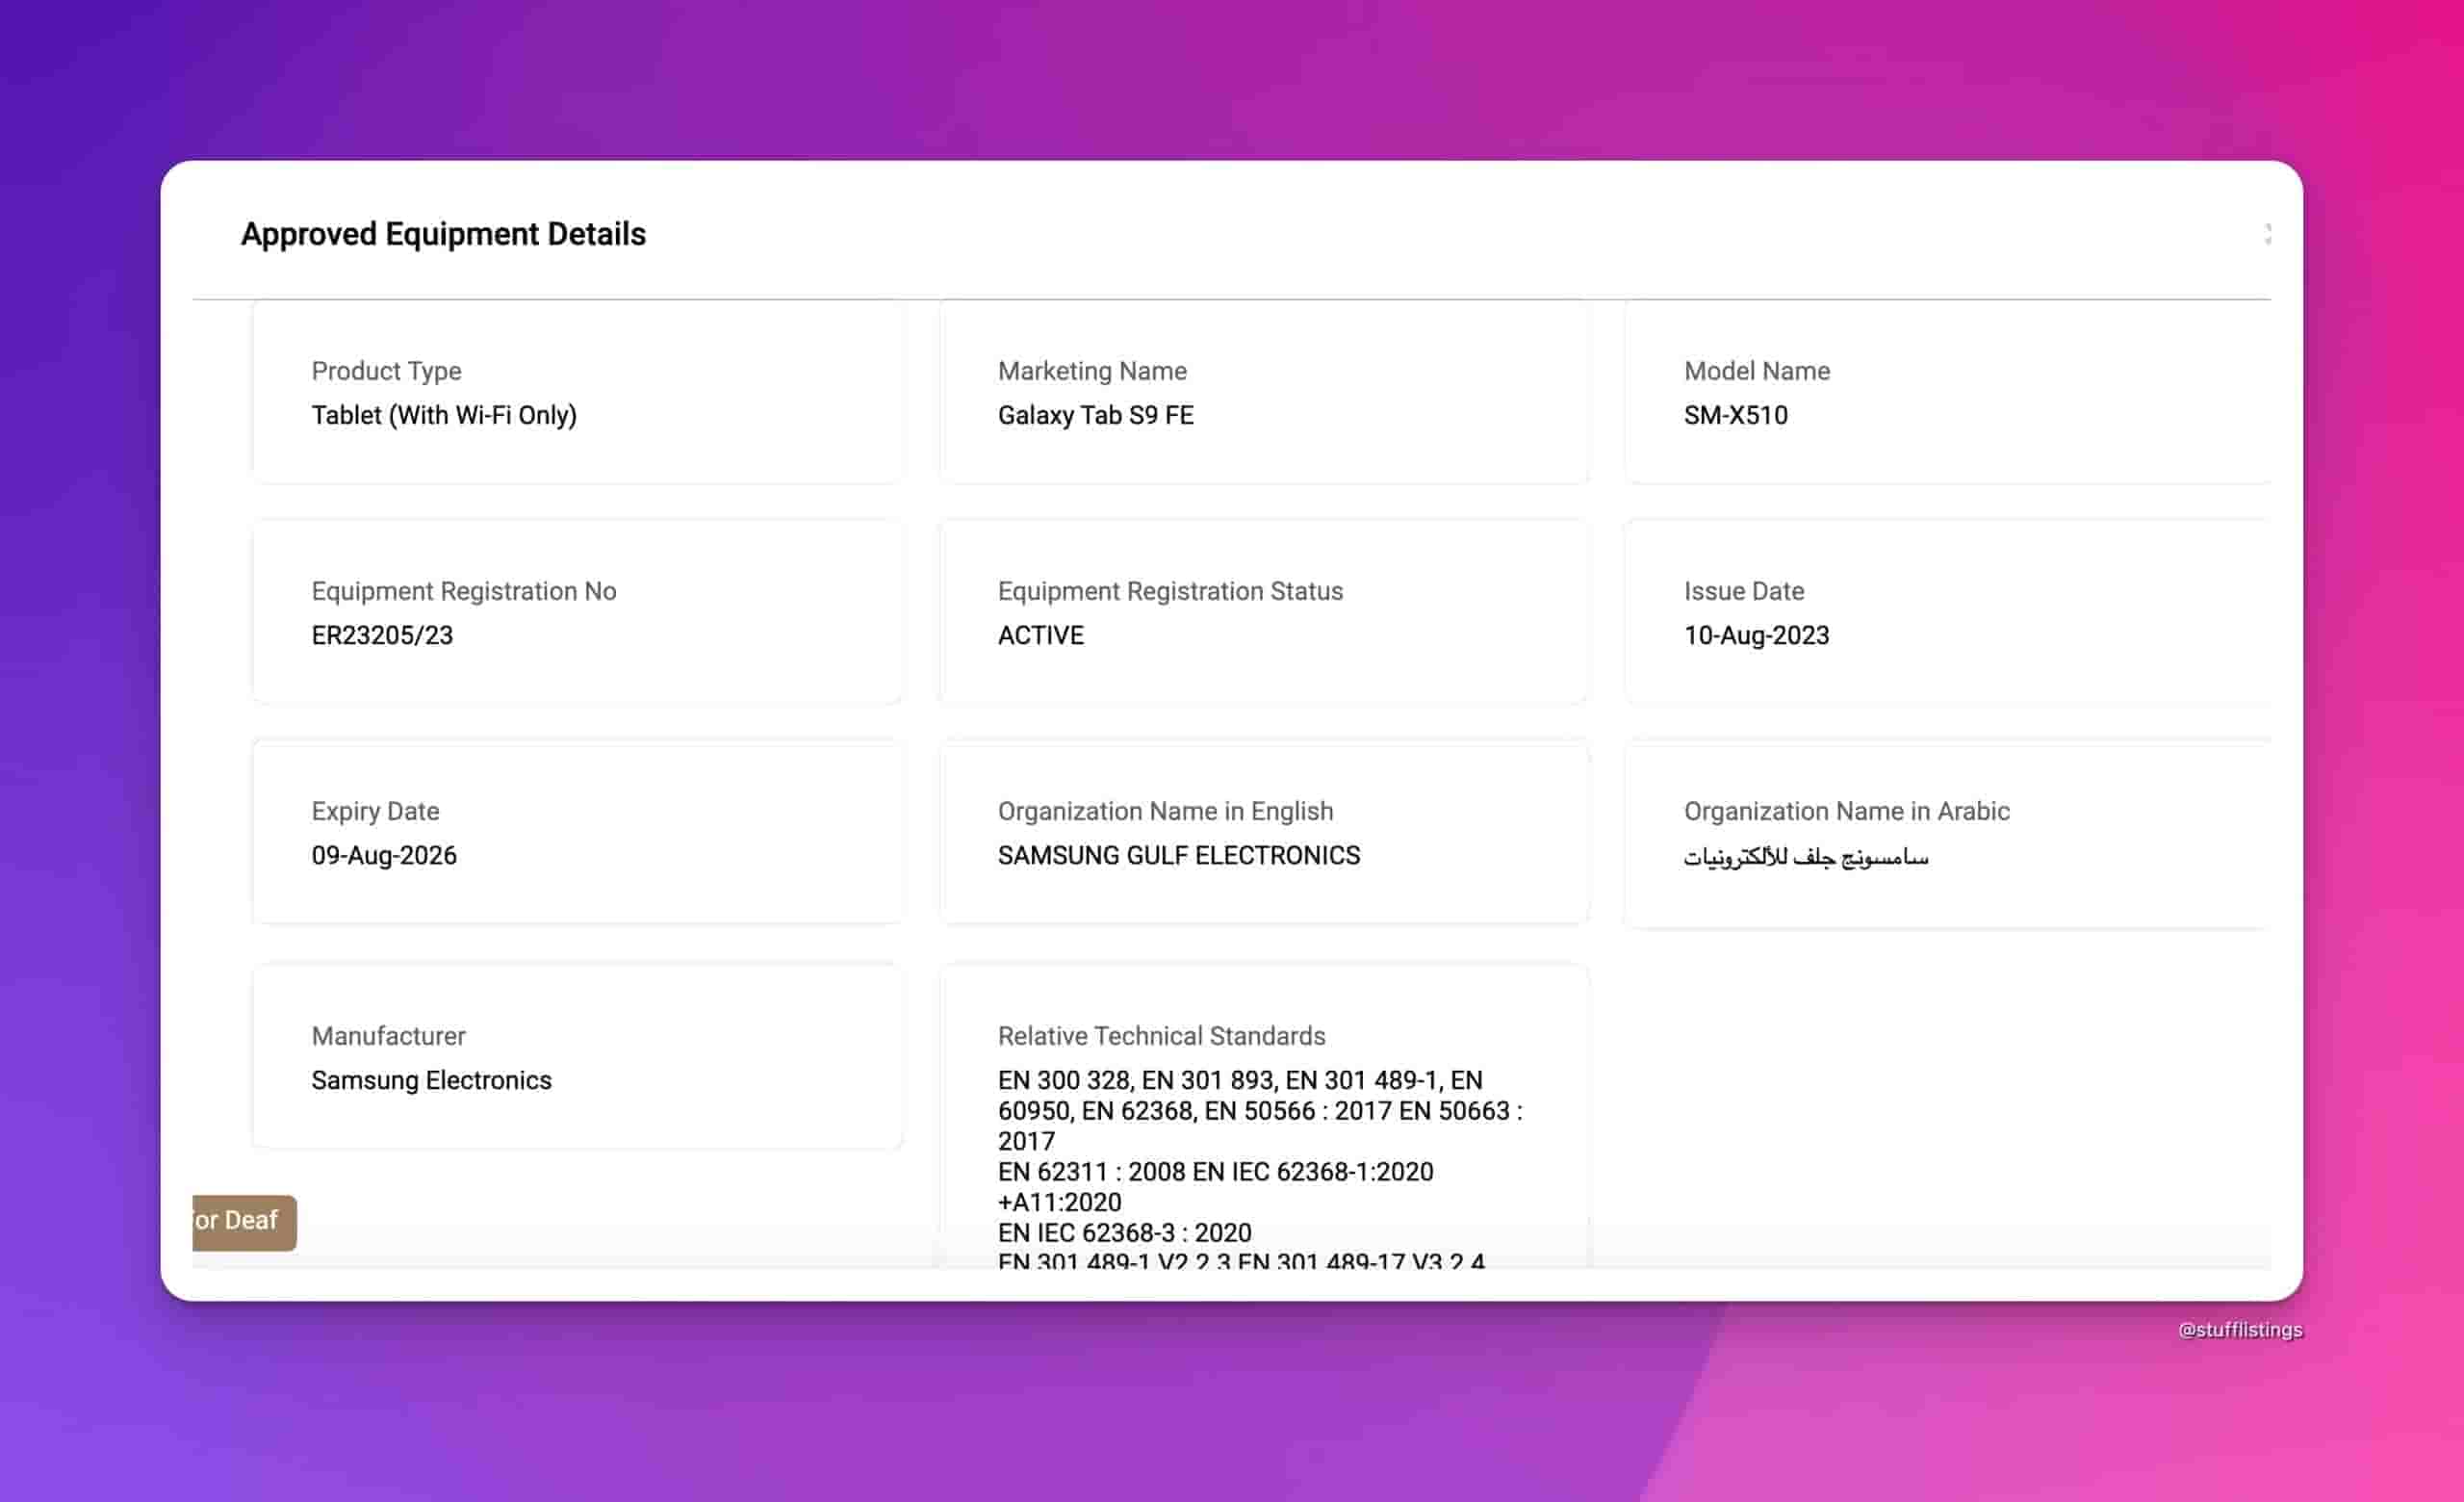Viewport: 2464px width, 1502px height.
Task: Select the model name SM-X510
Action: [1735, 415]
